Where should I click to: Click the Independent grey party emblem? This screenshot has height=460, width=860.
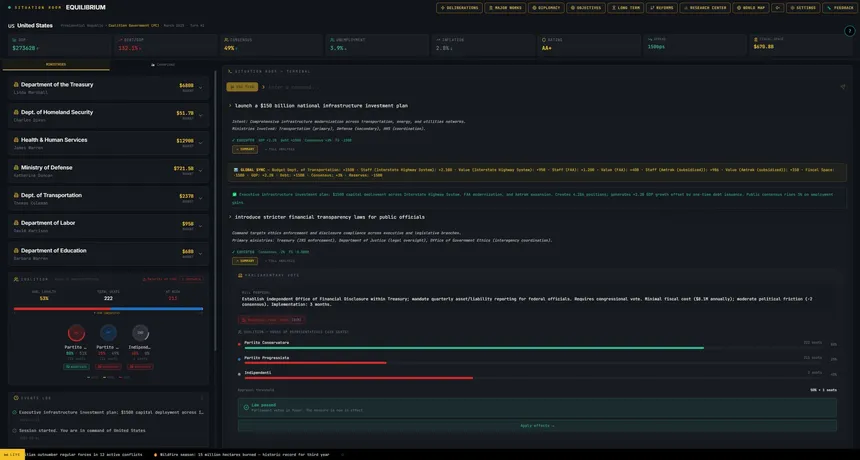(140, 333)
